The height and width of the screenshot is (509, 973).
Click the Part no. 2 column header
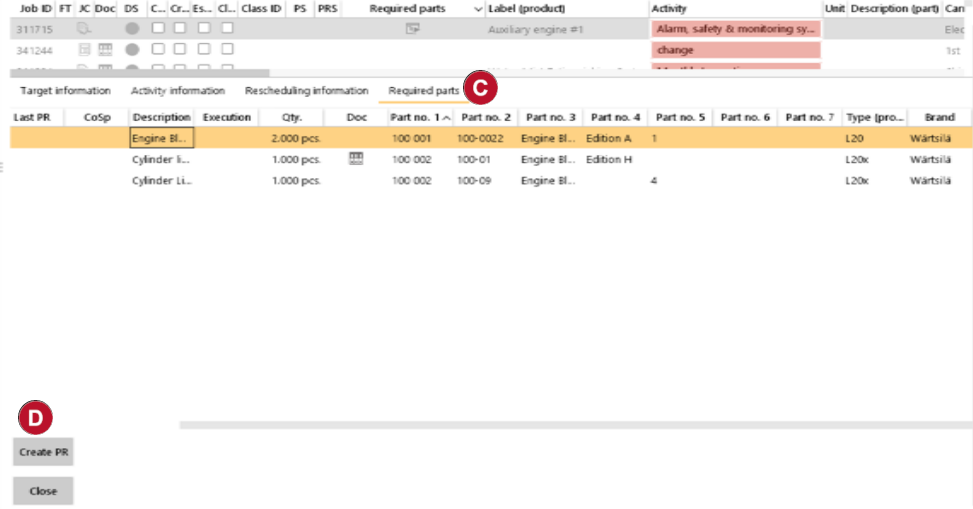pos(486,117)
